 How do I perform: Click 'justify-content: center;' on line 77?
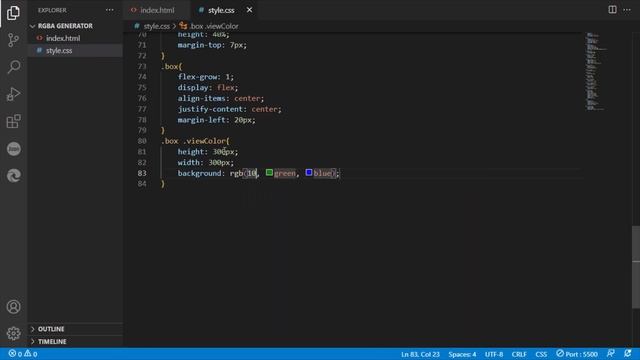point(229,109)
